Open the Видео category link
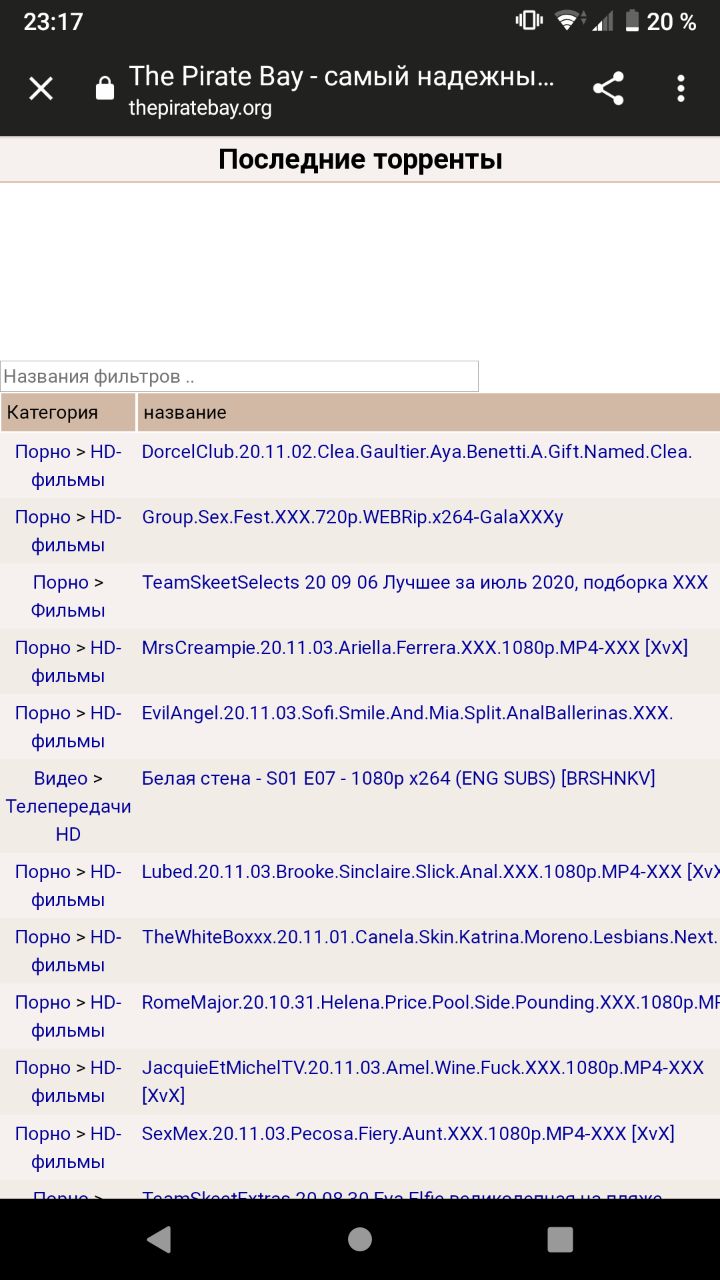 tap(60, 778)
